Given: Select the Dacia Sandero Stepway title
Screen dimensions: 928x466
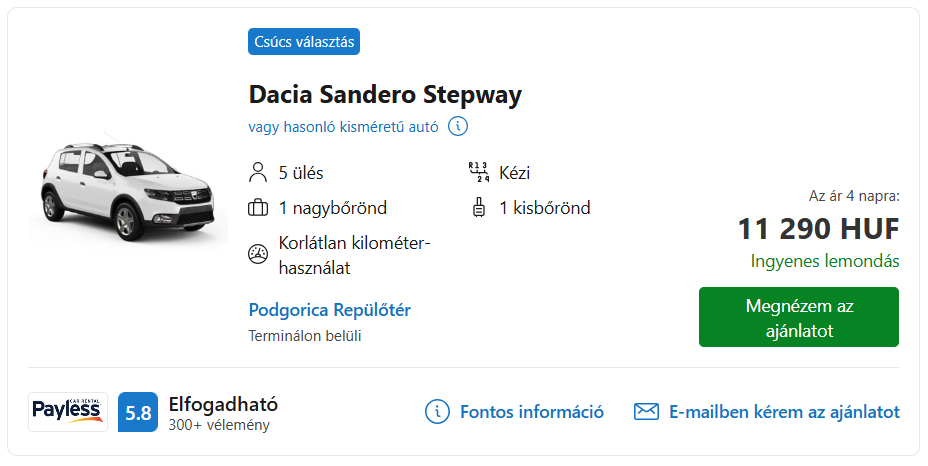Looking at the screenshot, I should (385, 95).
